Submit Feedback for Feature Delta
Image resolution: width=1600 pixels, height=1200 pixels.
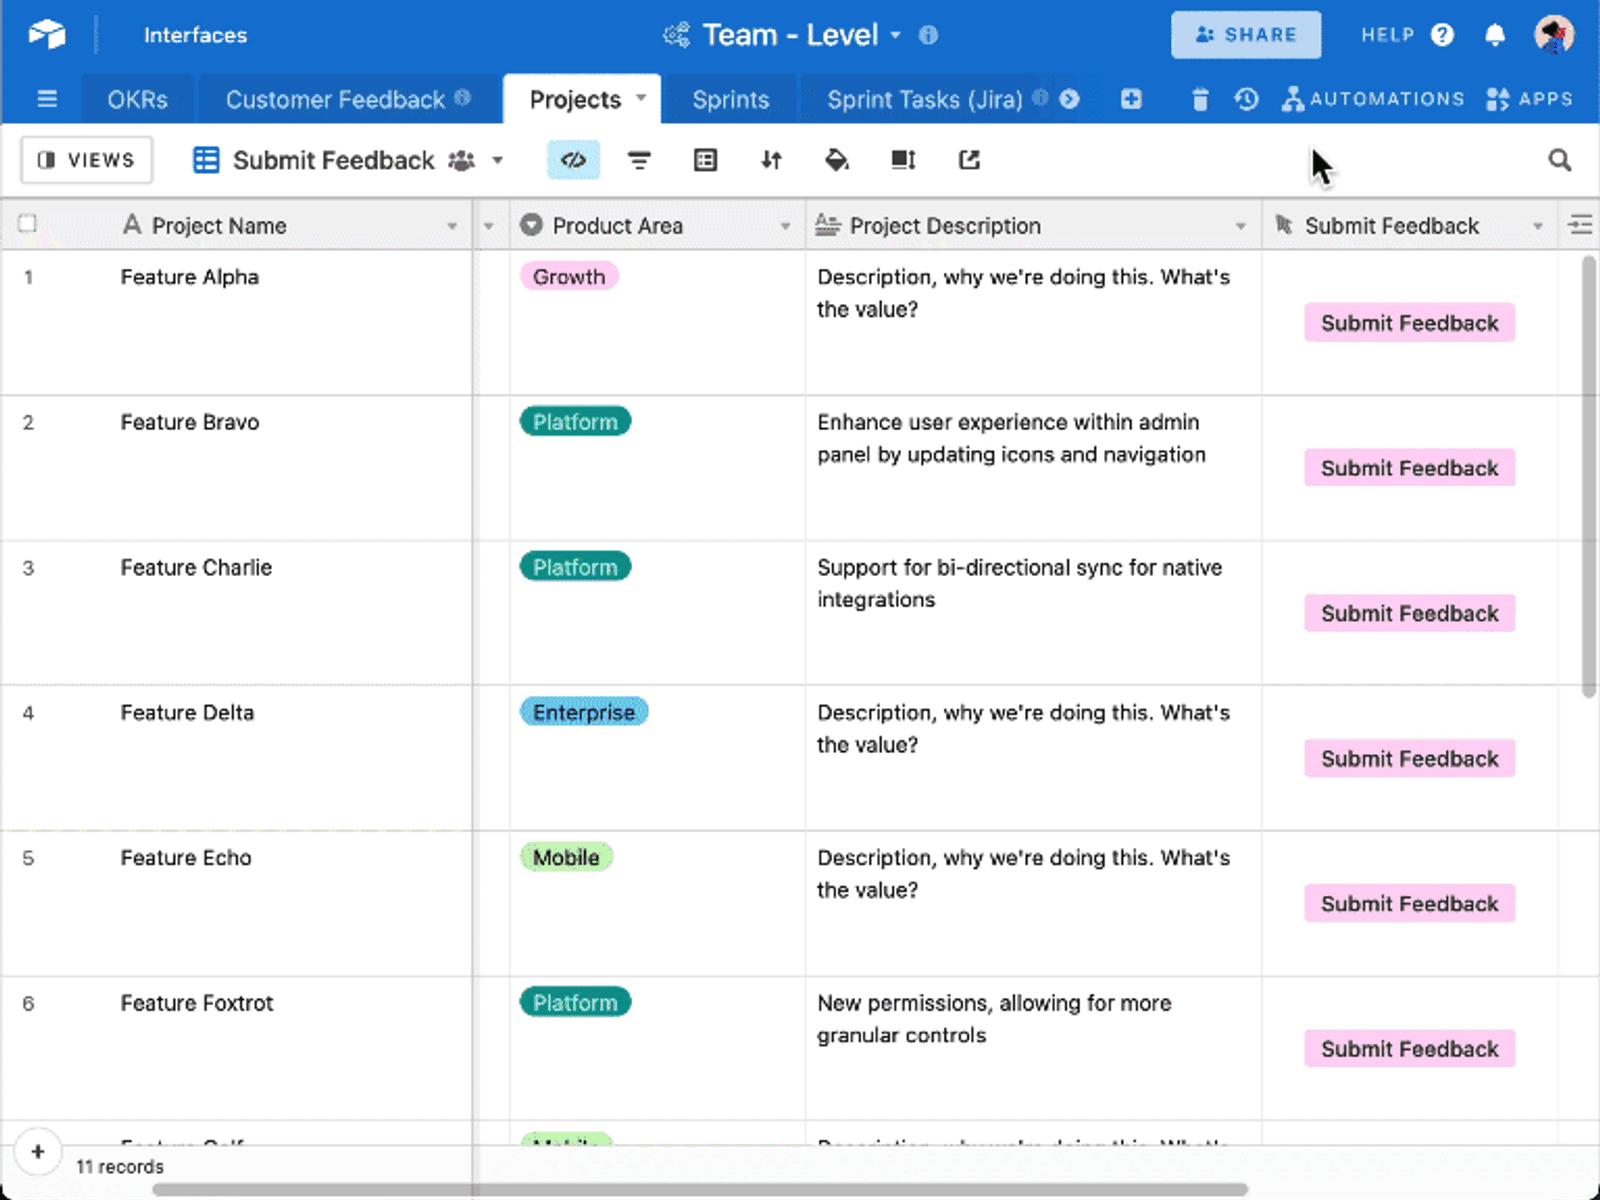coord(1410,758)
